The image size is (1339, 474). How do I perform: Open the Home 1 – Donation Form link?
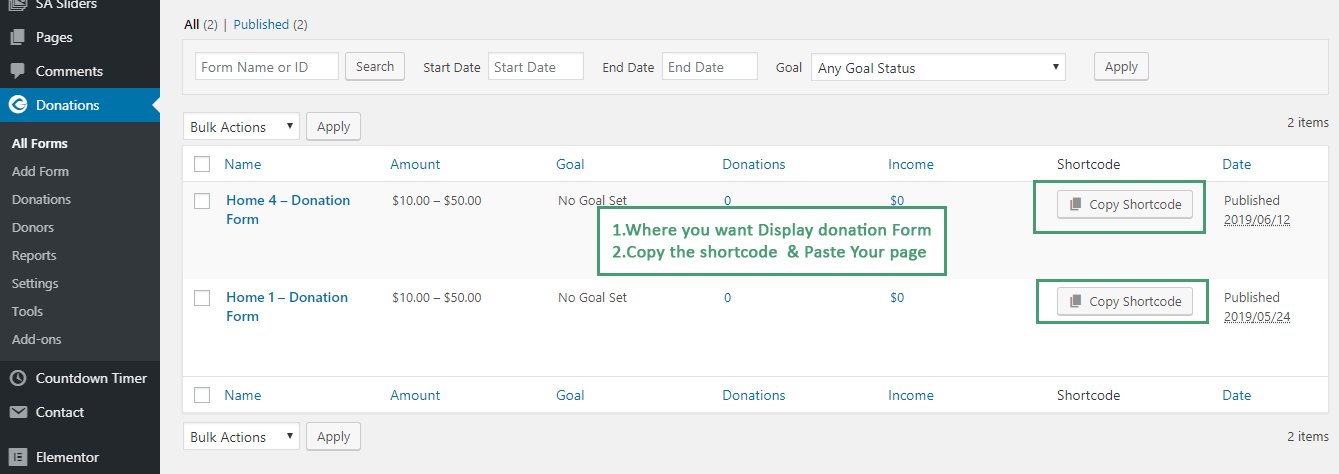click(287, 307)
